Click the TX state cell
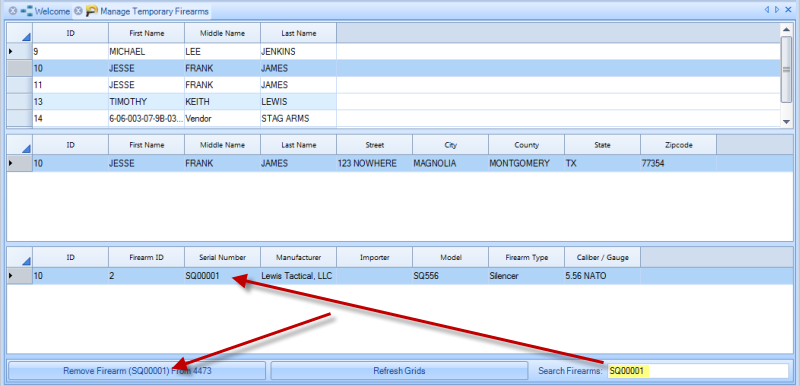Screen dimensions: 800x386 (x=603, y=164)
